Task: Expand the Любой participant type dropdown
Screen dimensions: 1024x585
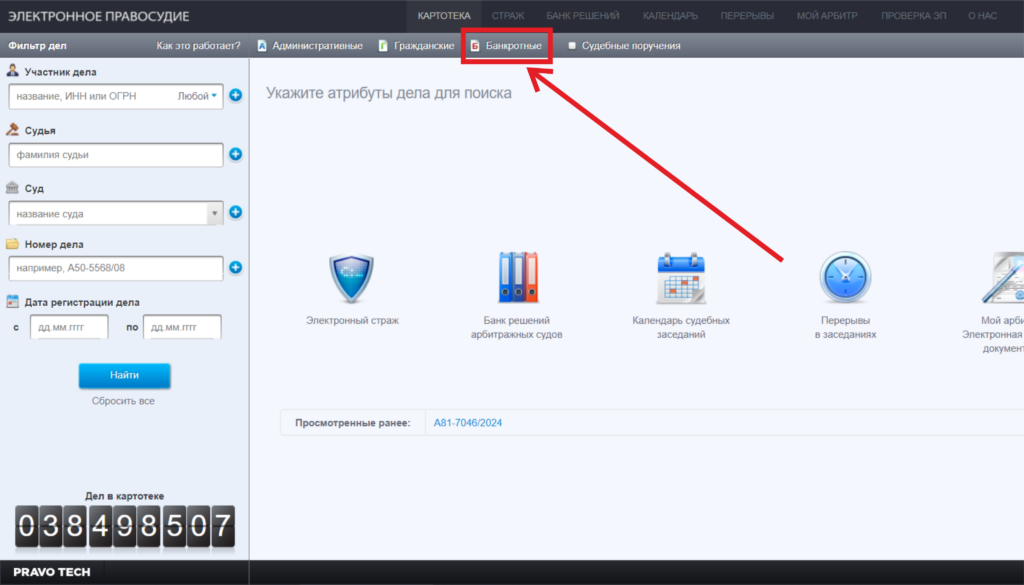Action: [x=198, y=96]
